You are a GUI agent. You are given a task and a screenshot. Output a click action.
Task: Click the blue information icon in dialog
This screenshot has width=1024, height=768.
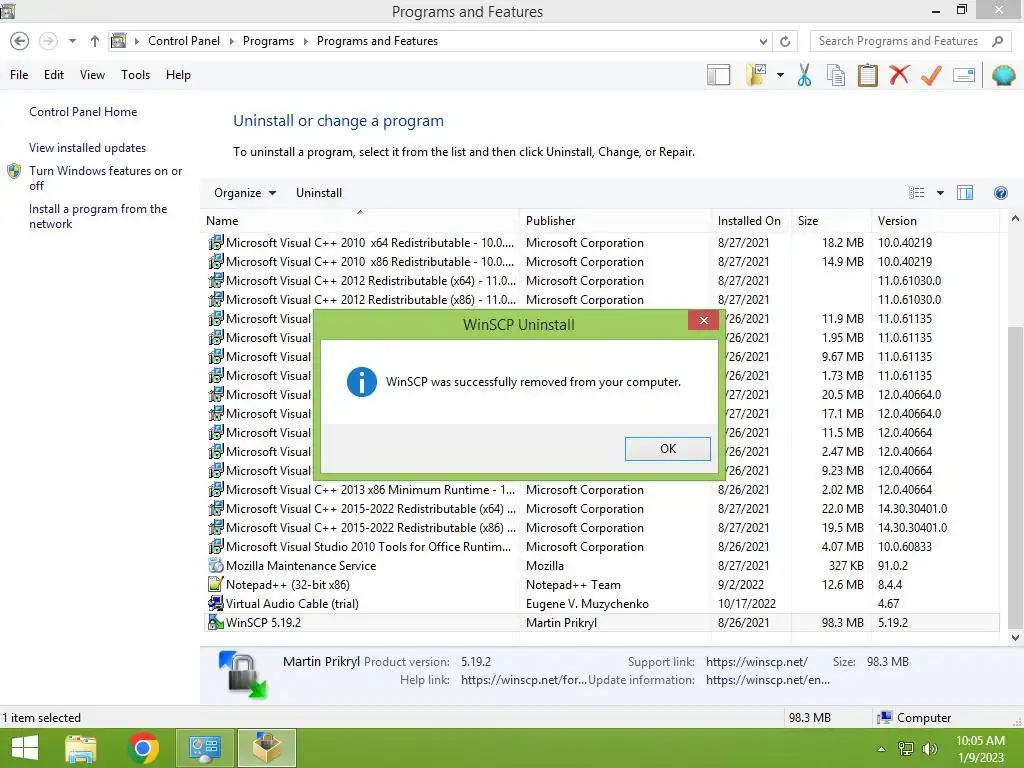[362, 381]
